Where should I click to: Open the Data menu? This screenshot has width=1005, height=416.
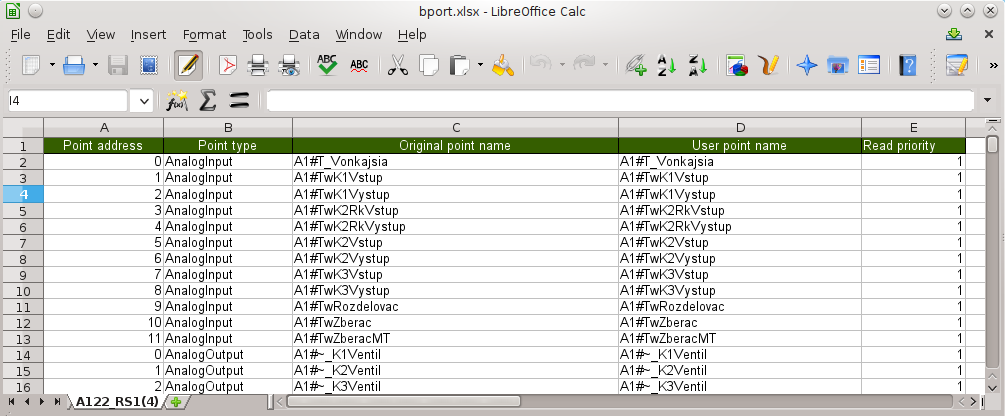[303, 34]
